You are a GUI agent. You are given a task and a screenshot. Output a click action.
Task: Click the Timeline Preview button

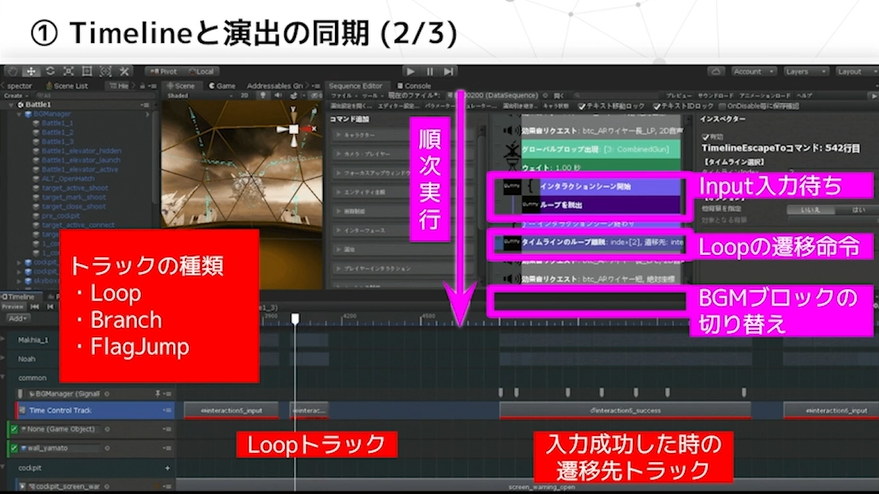tap(13, 307)
